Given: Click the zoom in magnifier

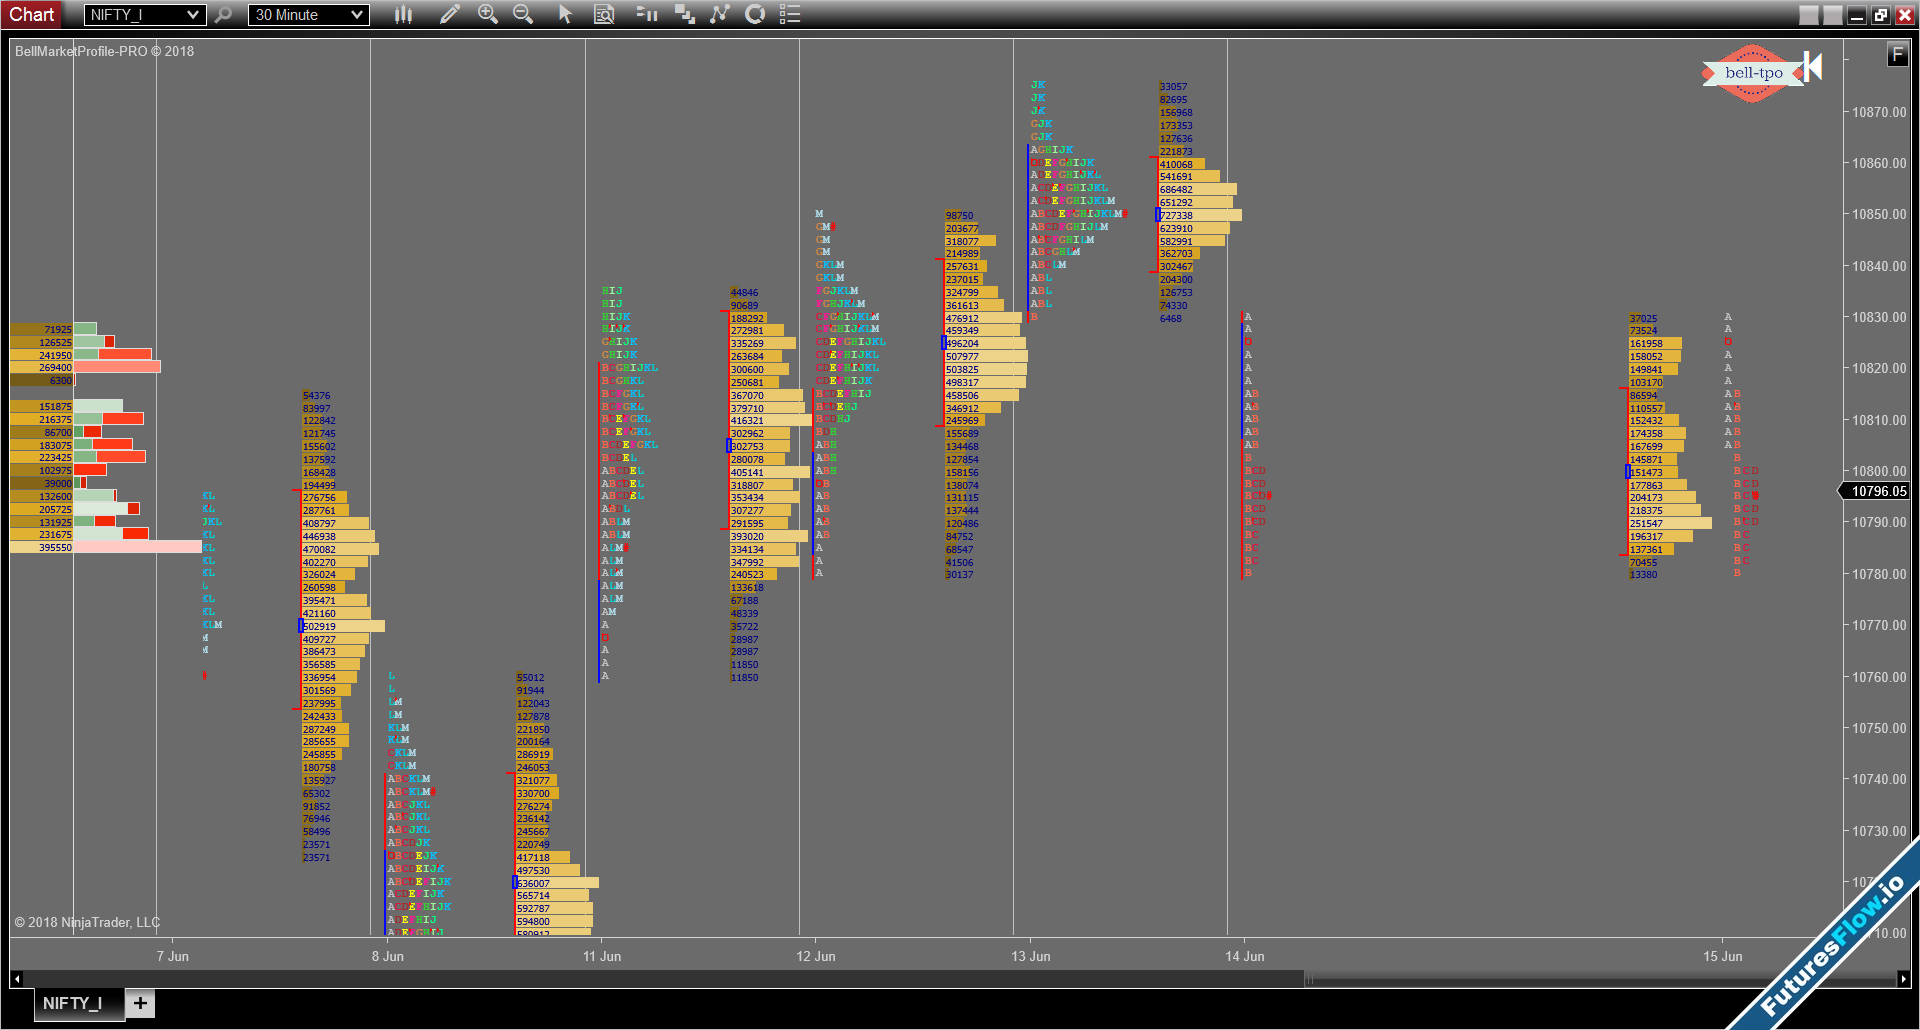Looking at the screenshot, I should click(x=487, y=14).
